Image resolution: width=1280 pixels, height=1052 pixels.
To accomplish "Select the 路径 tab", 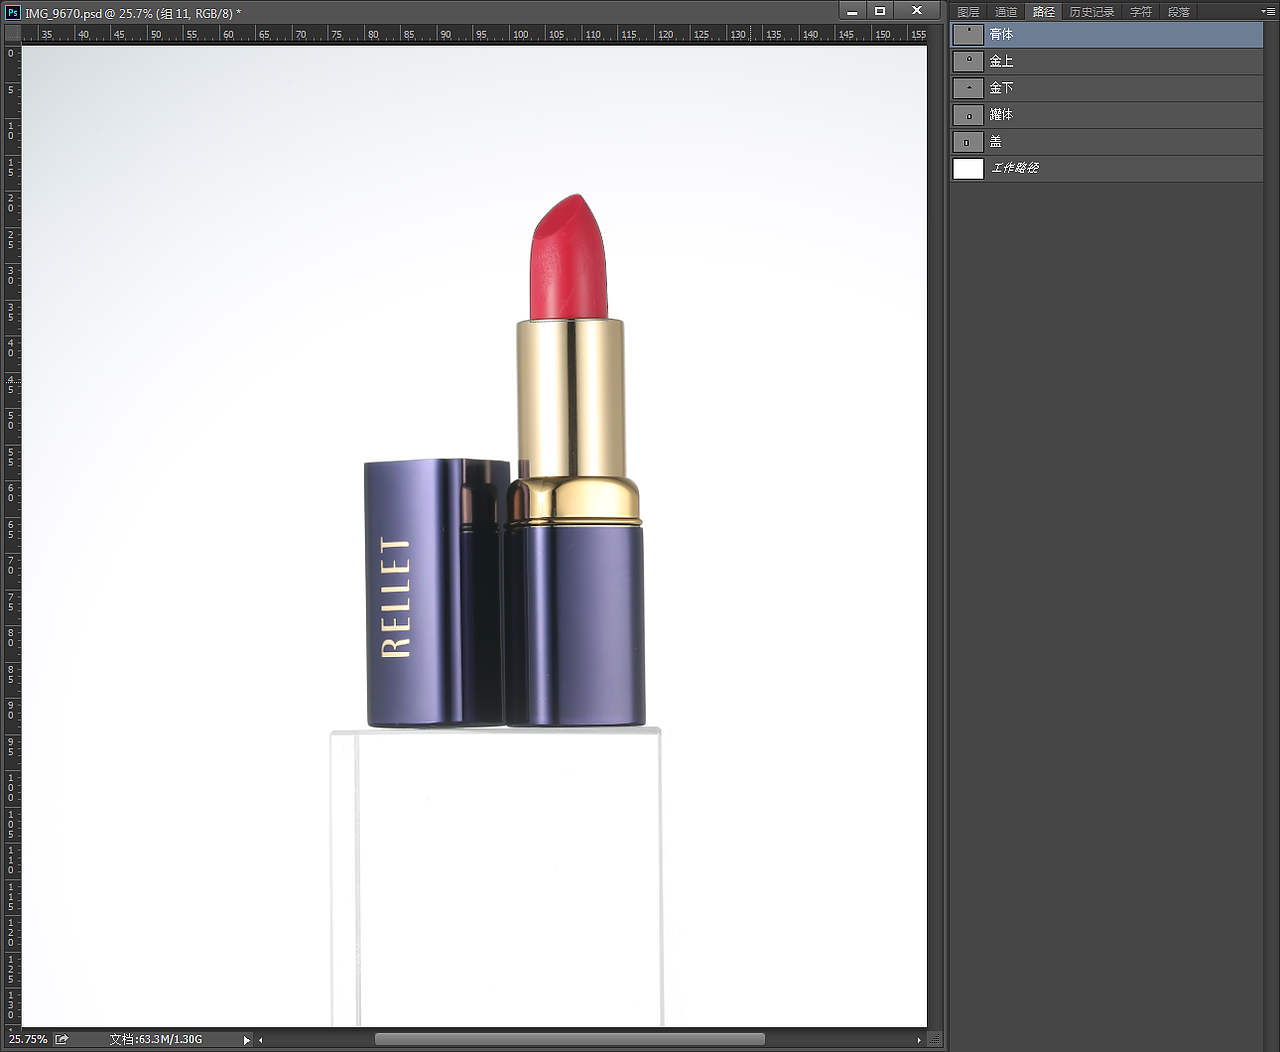I will (x=1043, y=12).
